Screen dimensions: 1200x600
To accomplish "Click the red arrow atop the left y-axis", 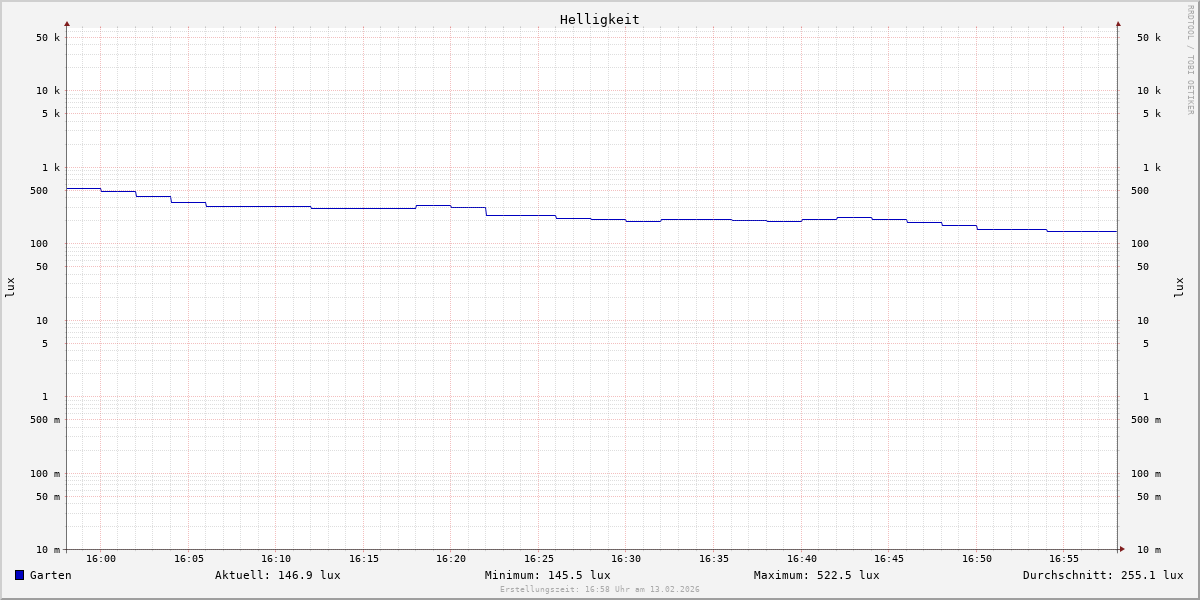I will coord(67,23).
